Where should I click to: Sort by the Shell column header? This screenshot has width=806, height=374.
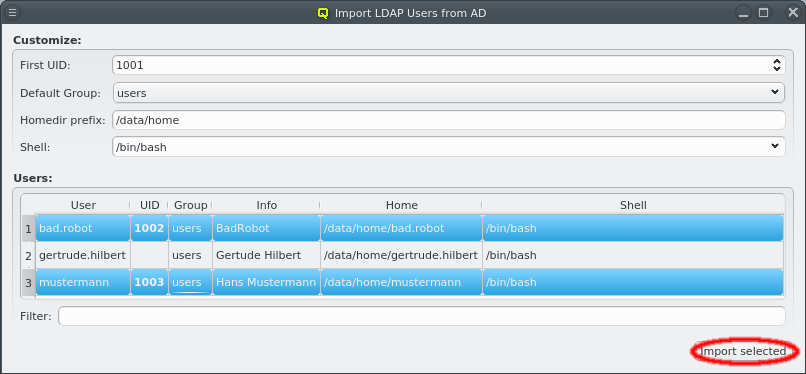click(633, 205)
